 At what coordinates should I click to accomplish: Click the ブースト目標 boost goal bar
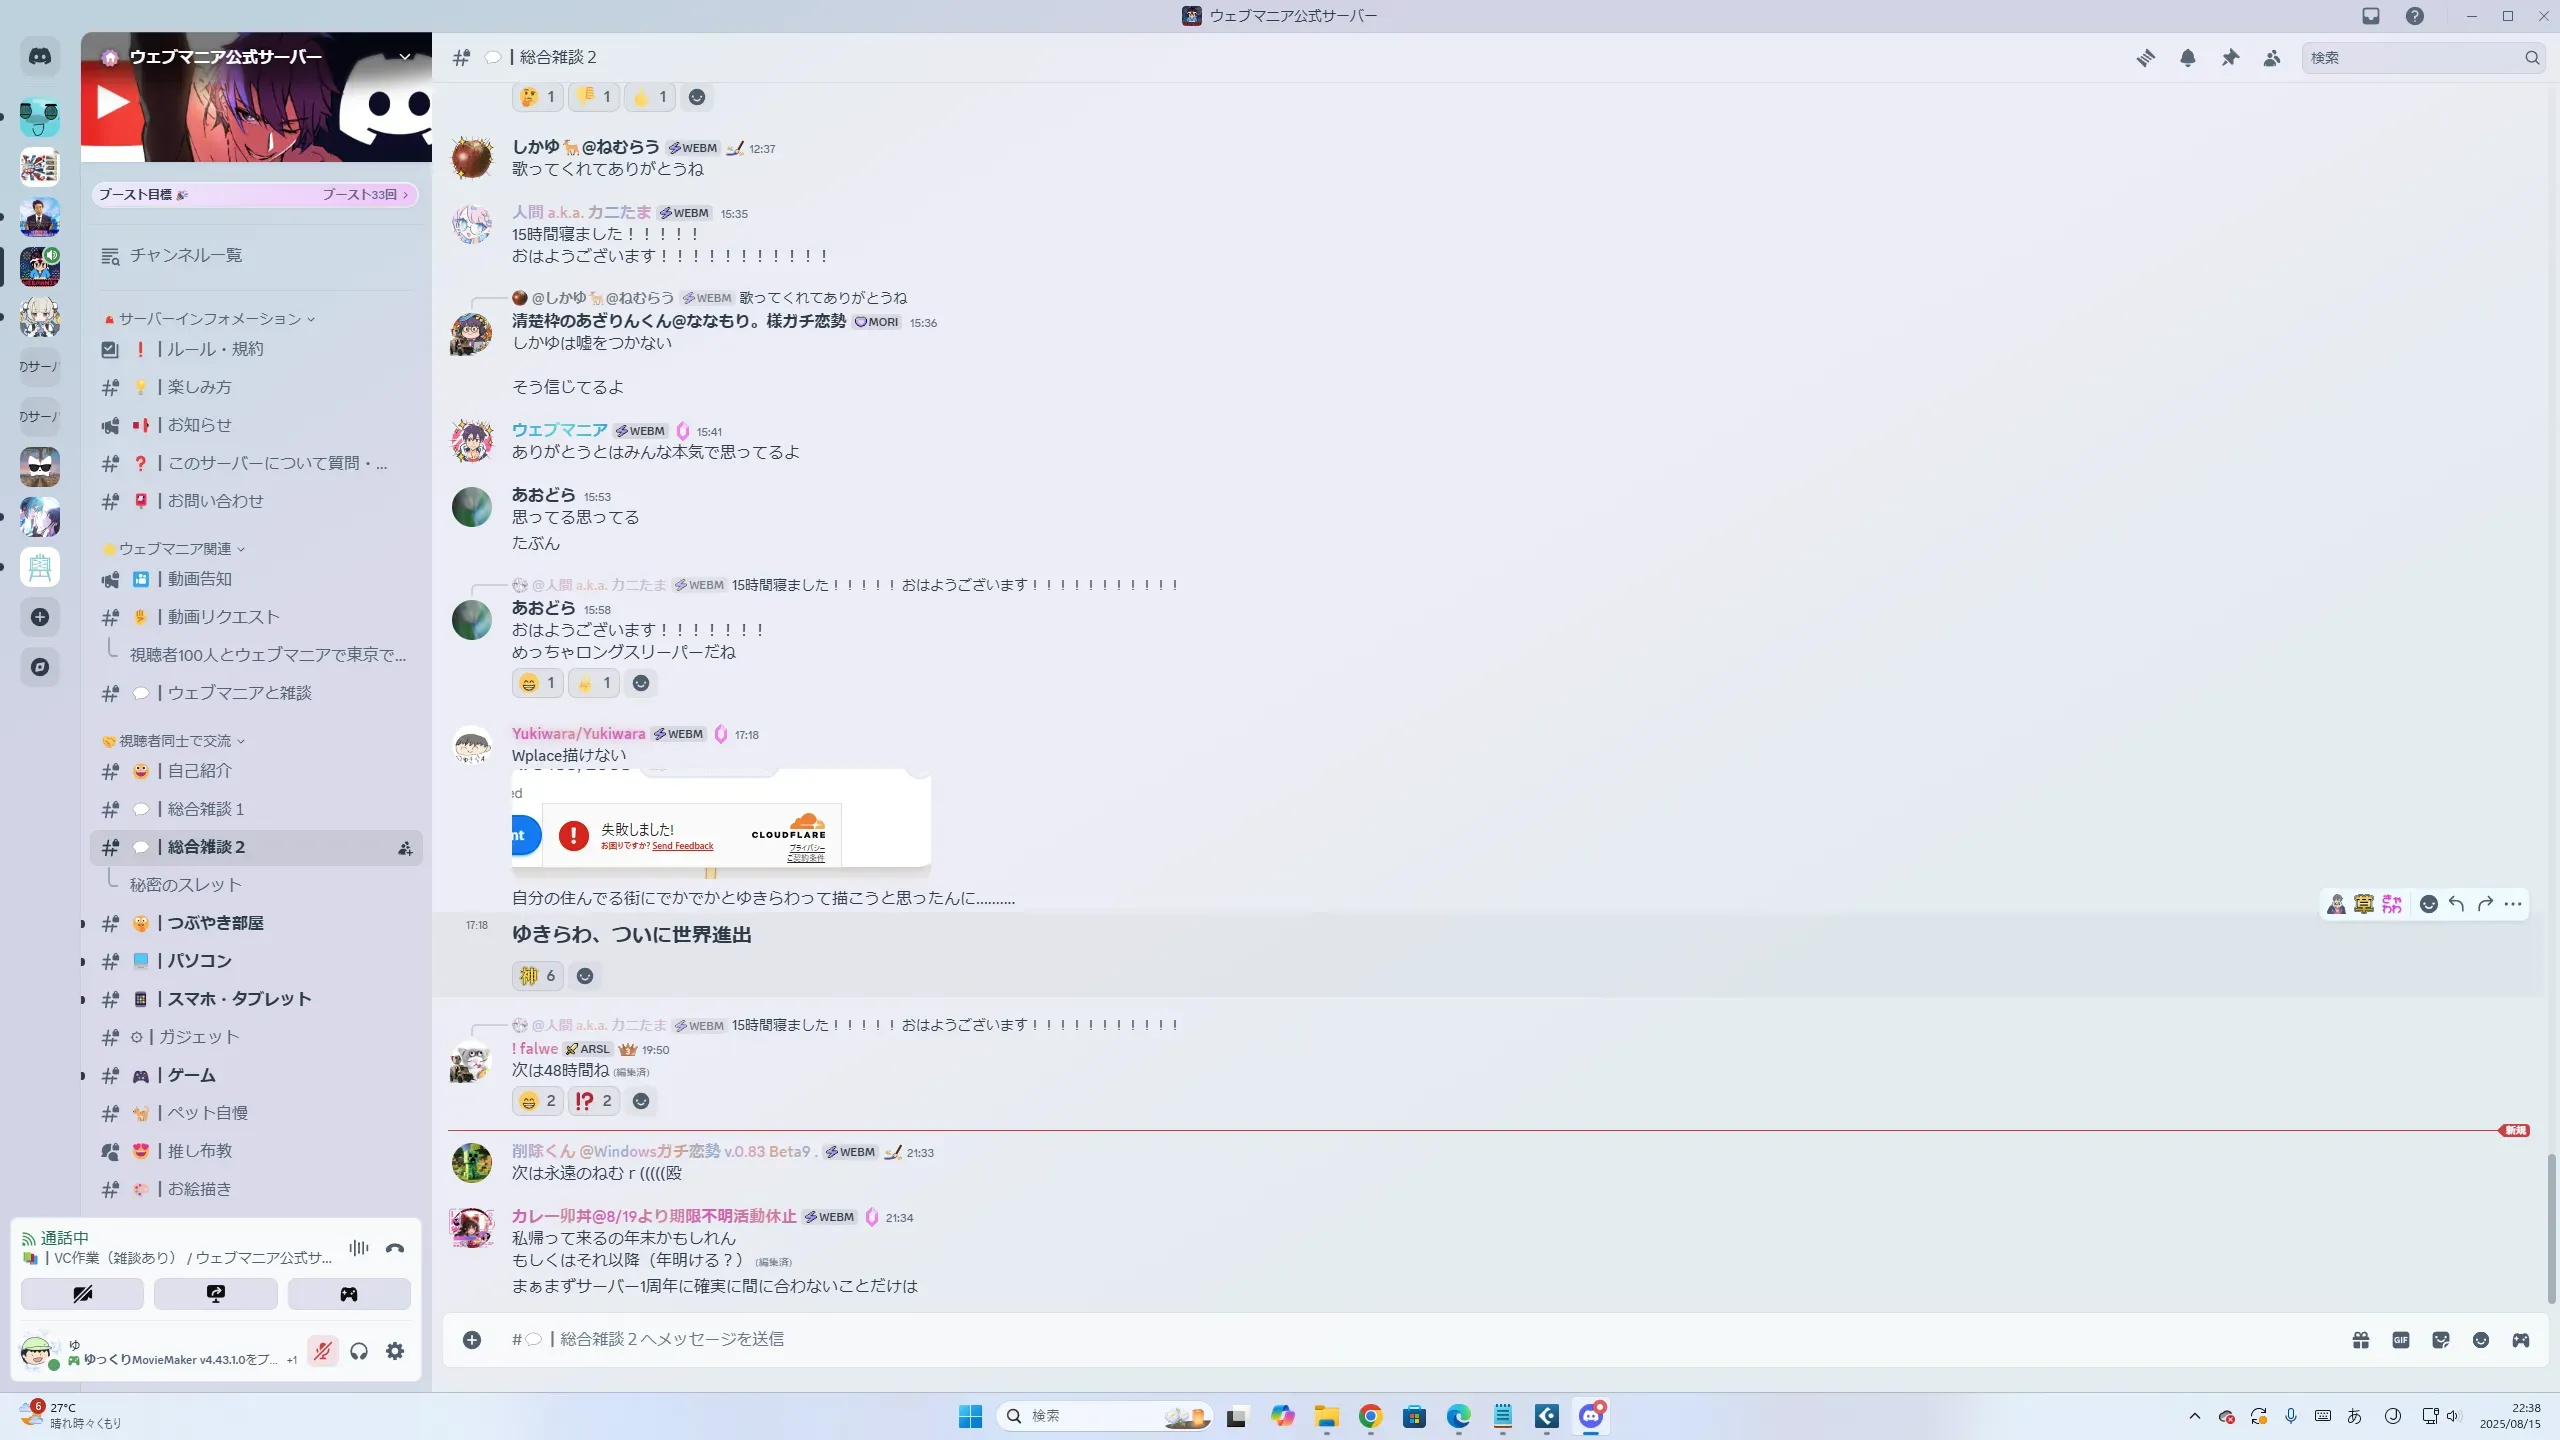pyautogui.click(x=255, y=195)
